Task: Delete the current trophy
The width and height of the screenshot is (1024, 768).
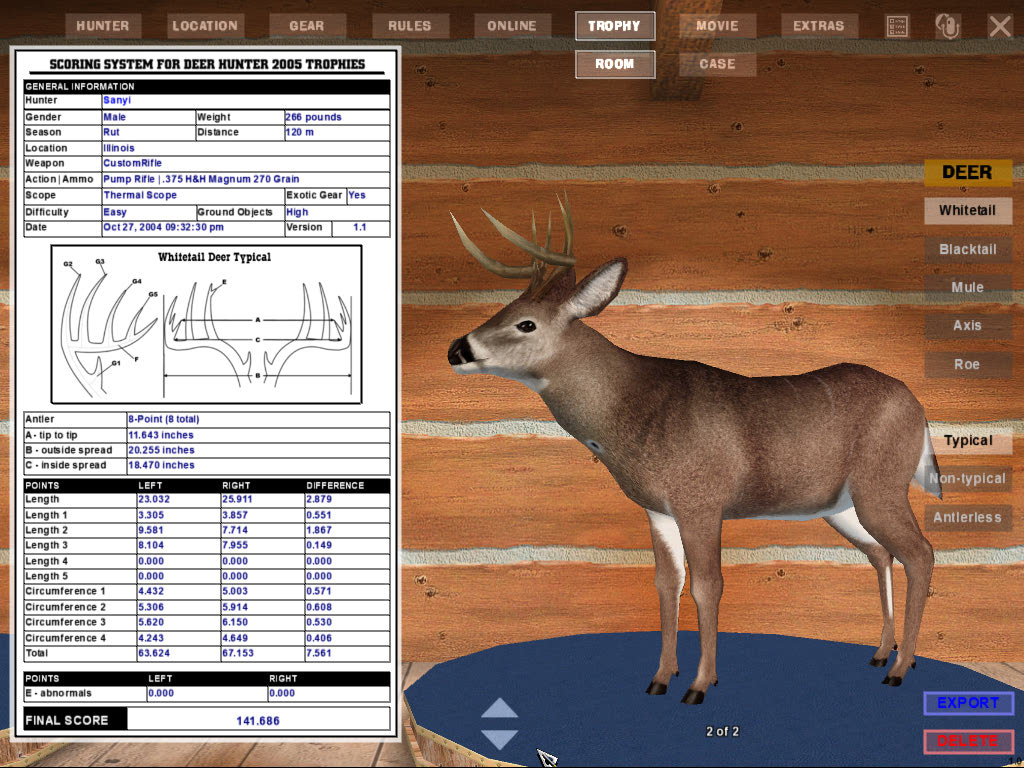Action: click(968, 741)
